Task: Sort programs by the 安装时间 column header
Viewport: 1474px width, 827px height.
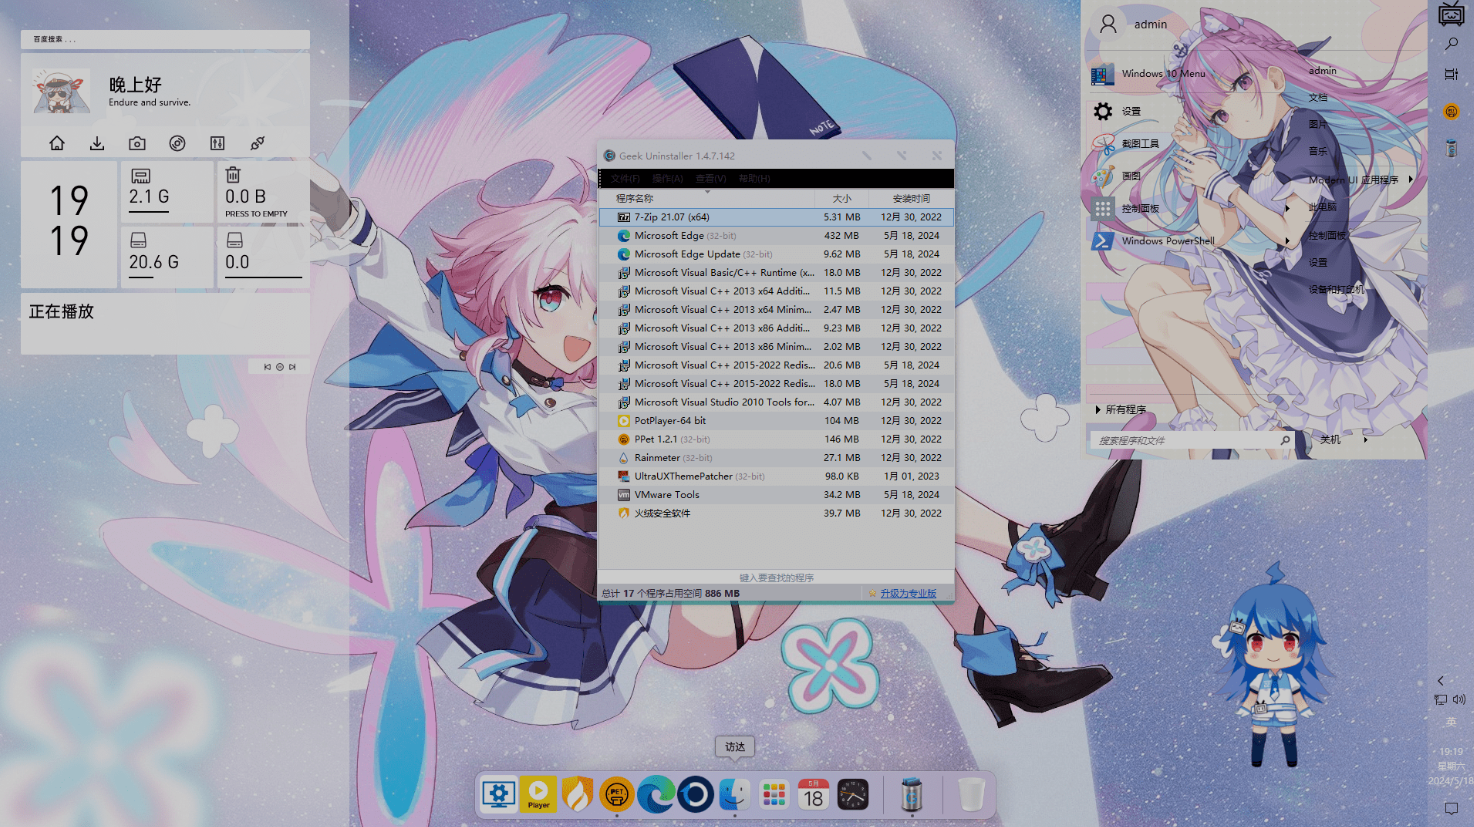Action: [911, 199]
